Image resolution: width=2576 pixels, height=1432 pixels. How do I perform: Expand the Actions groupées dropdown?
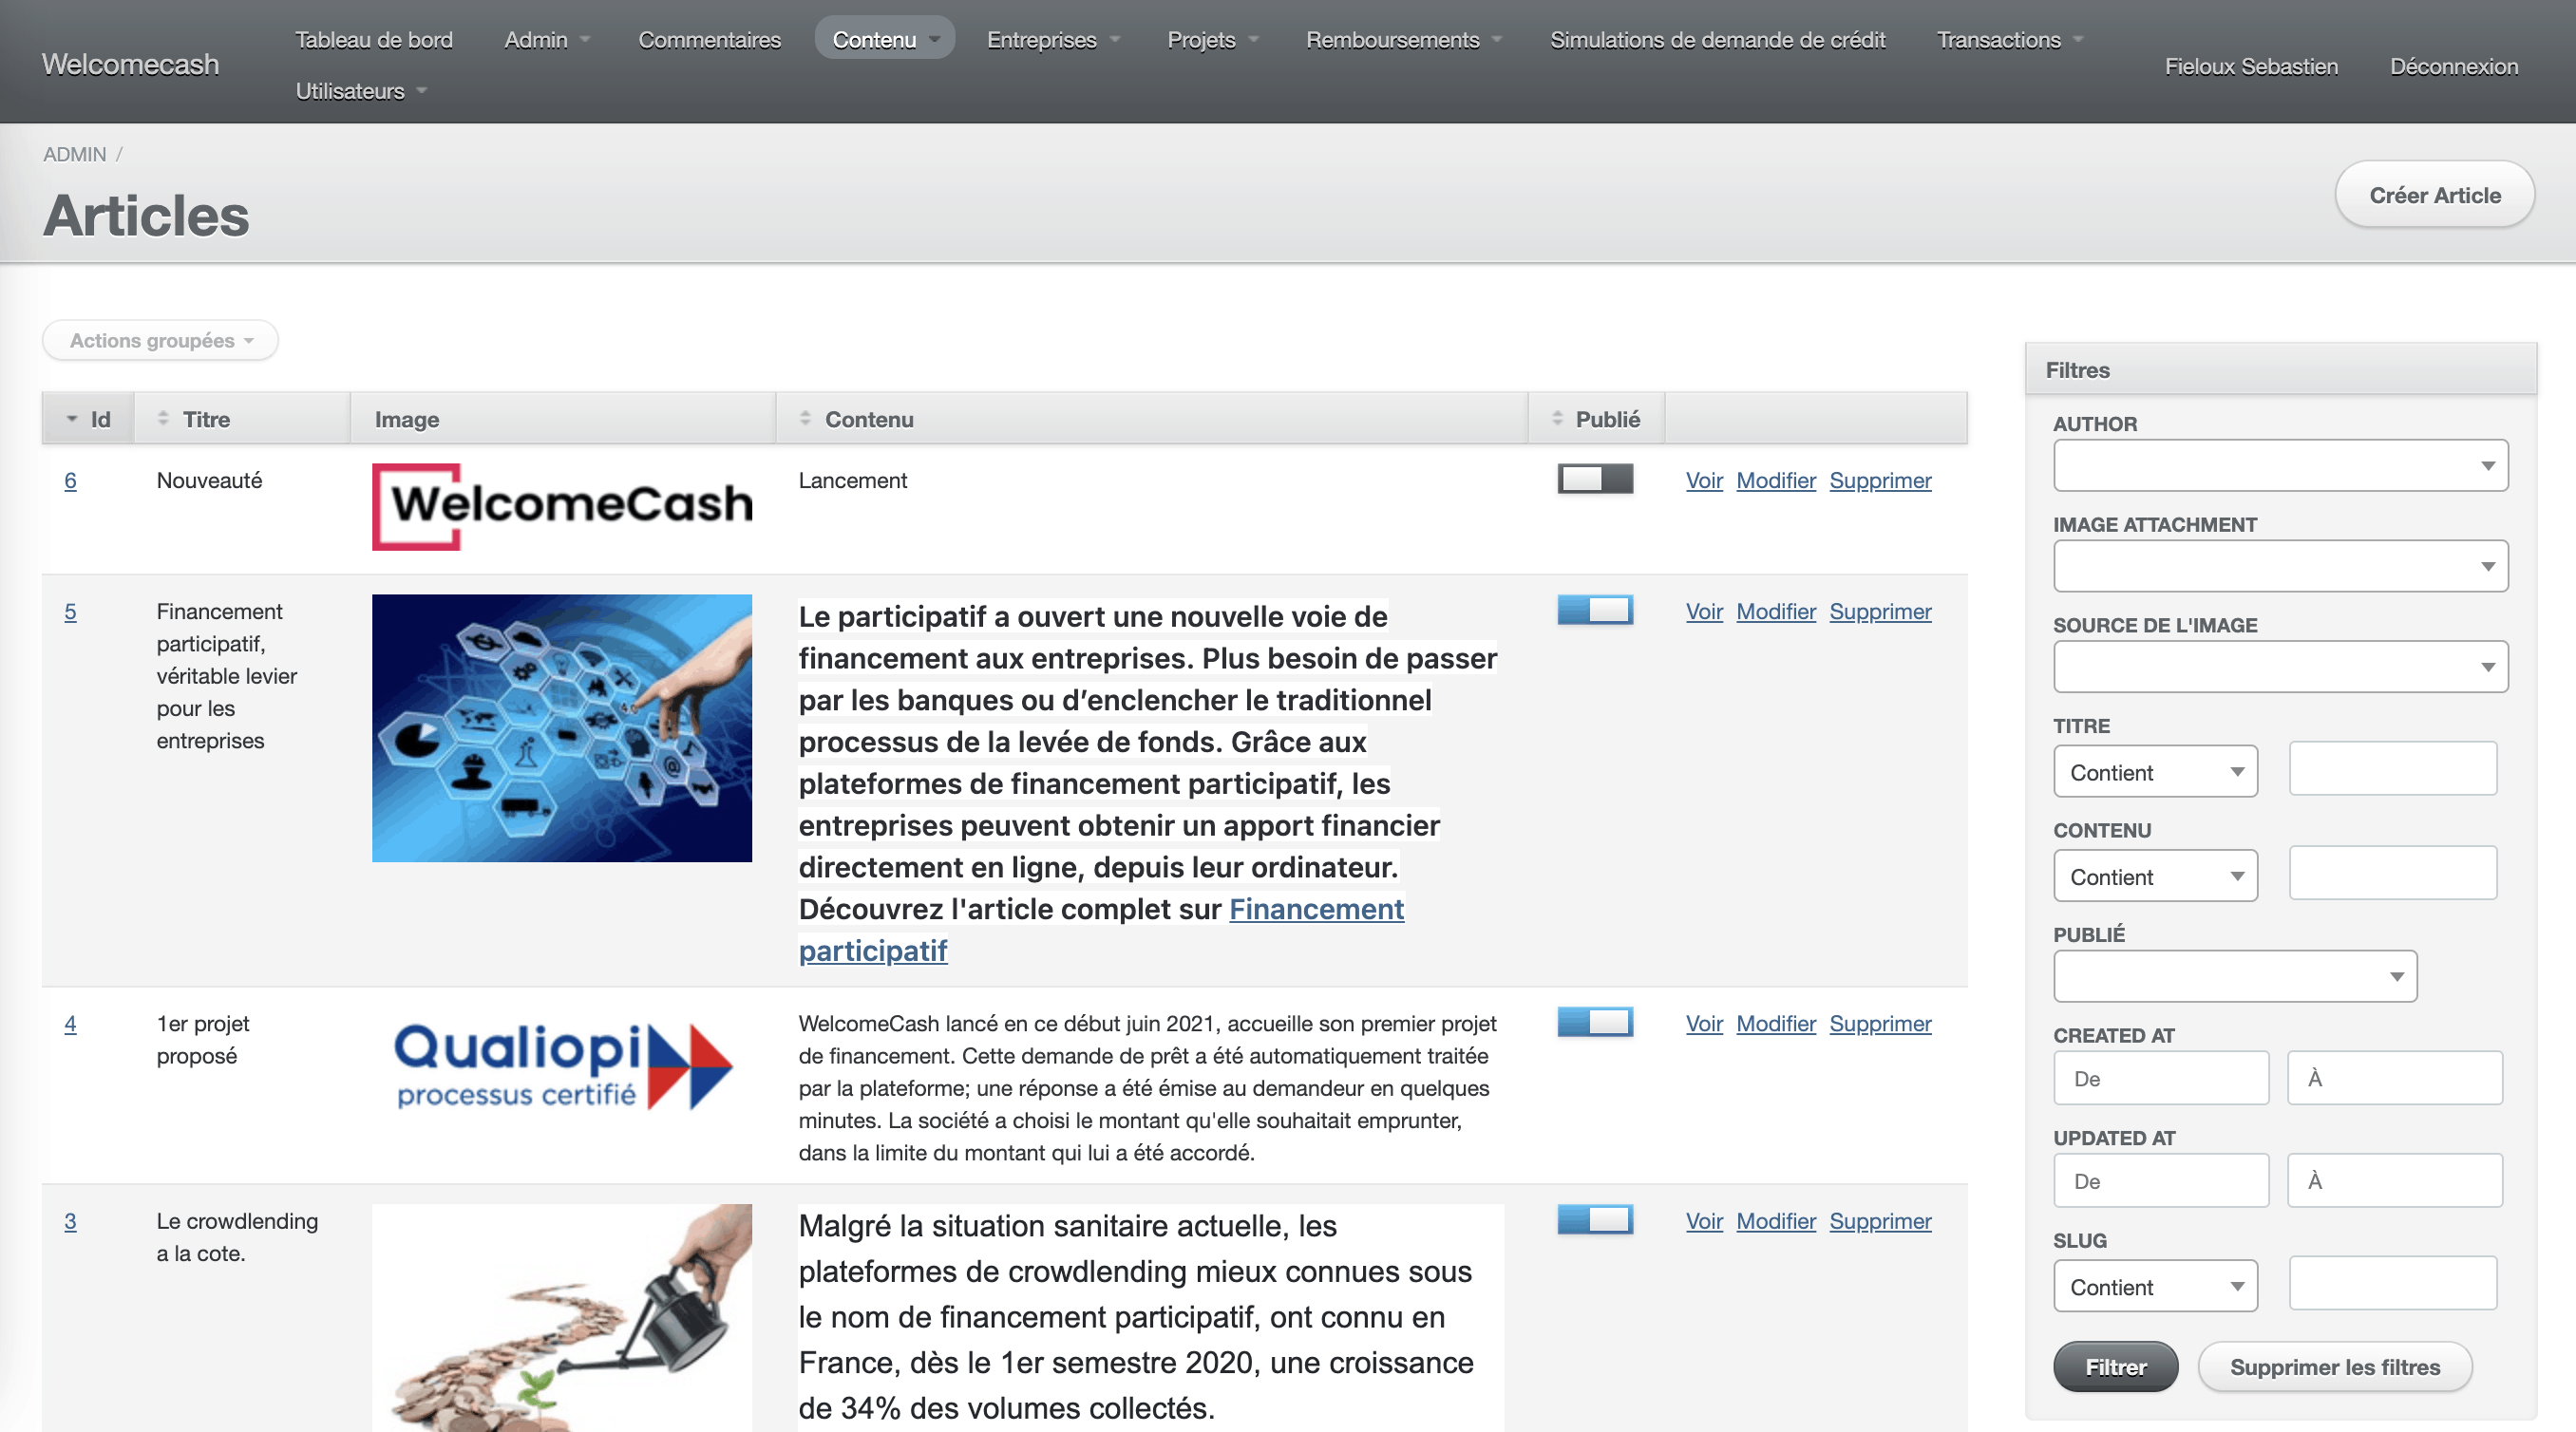(x=160, y=340)
